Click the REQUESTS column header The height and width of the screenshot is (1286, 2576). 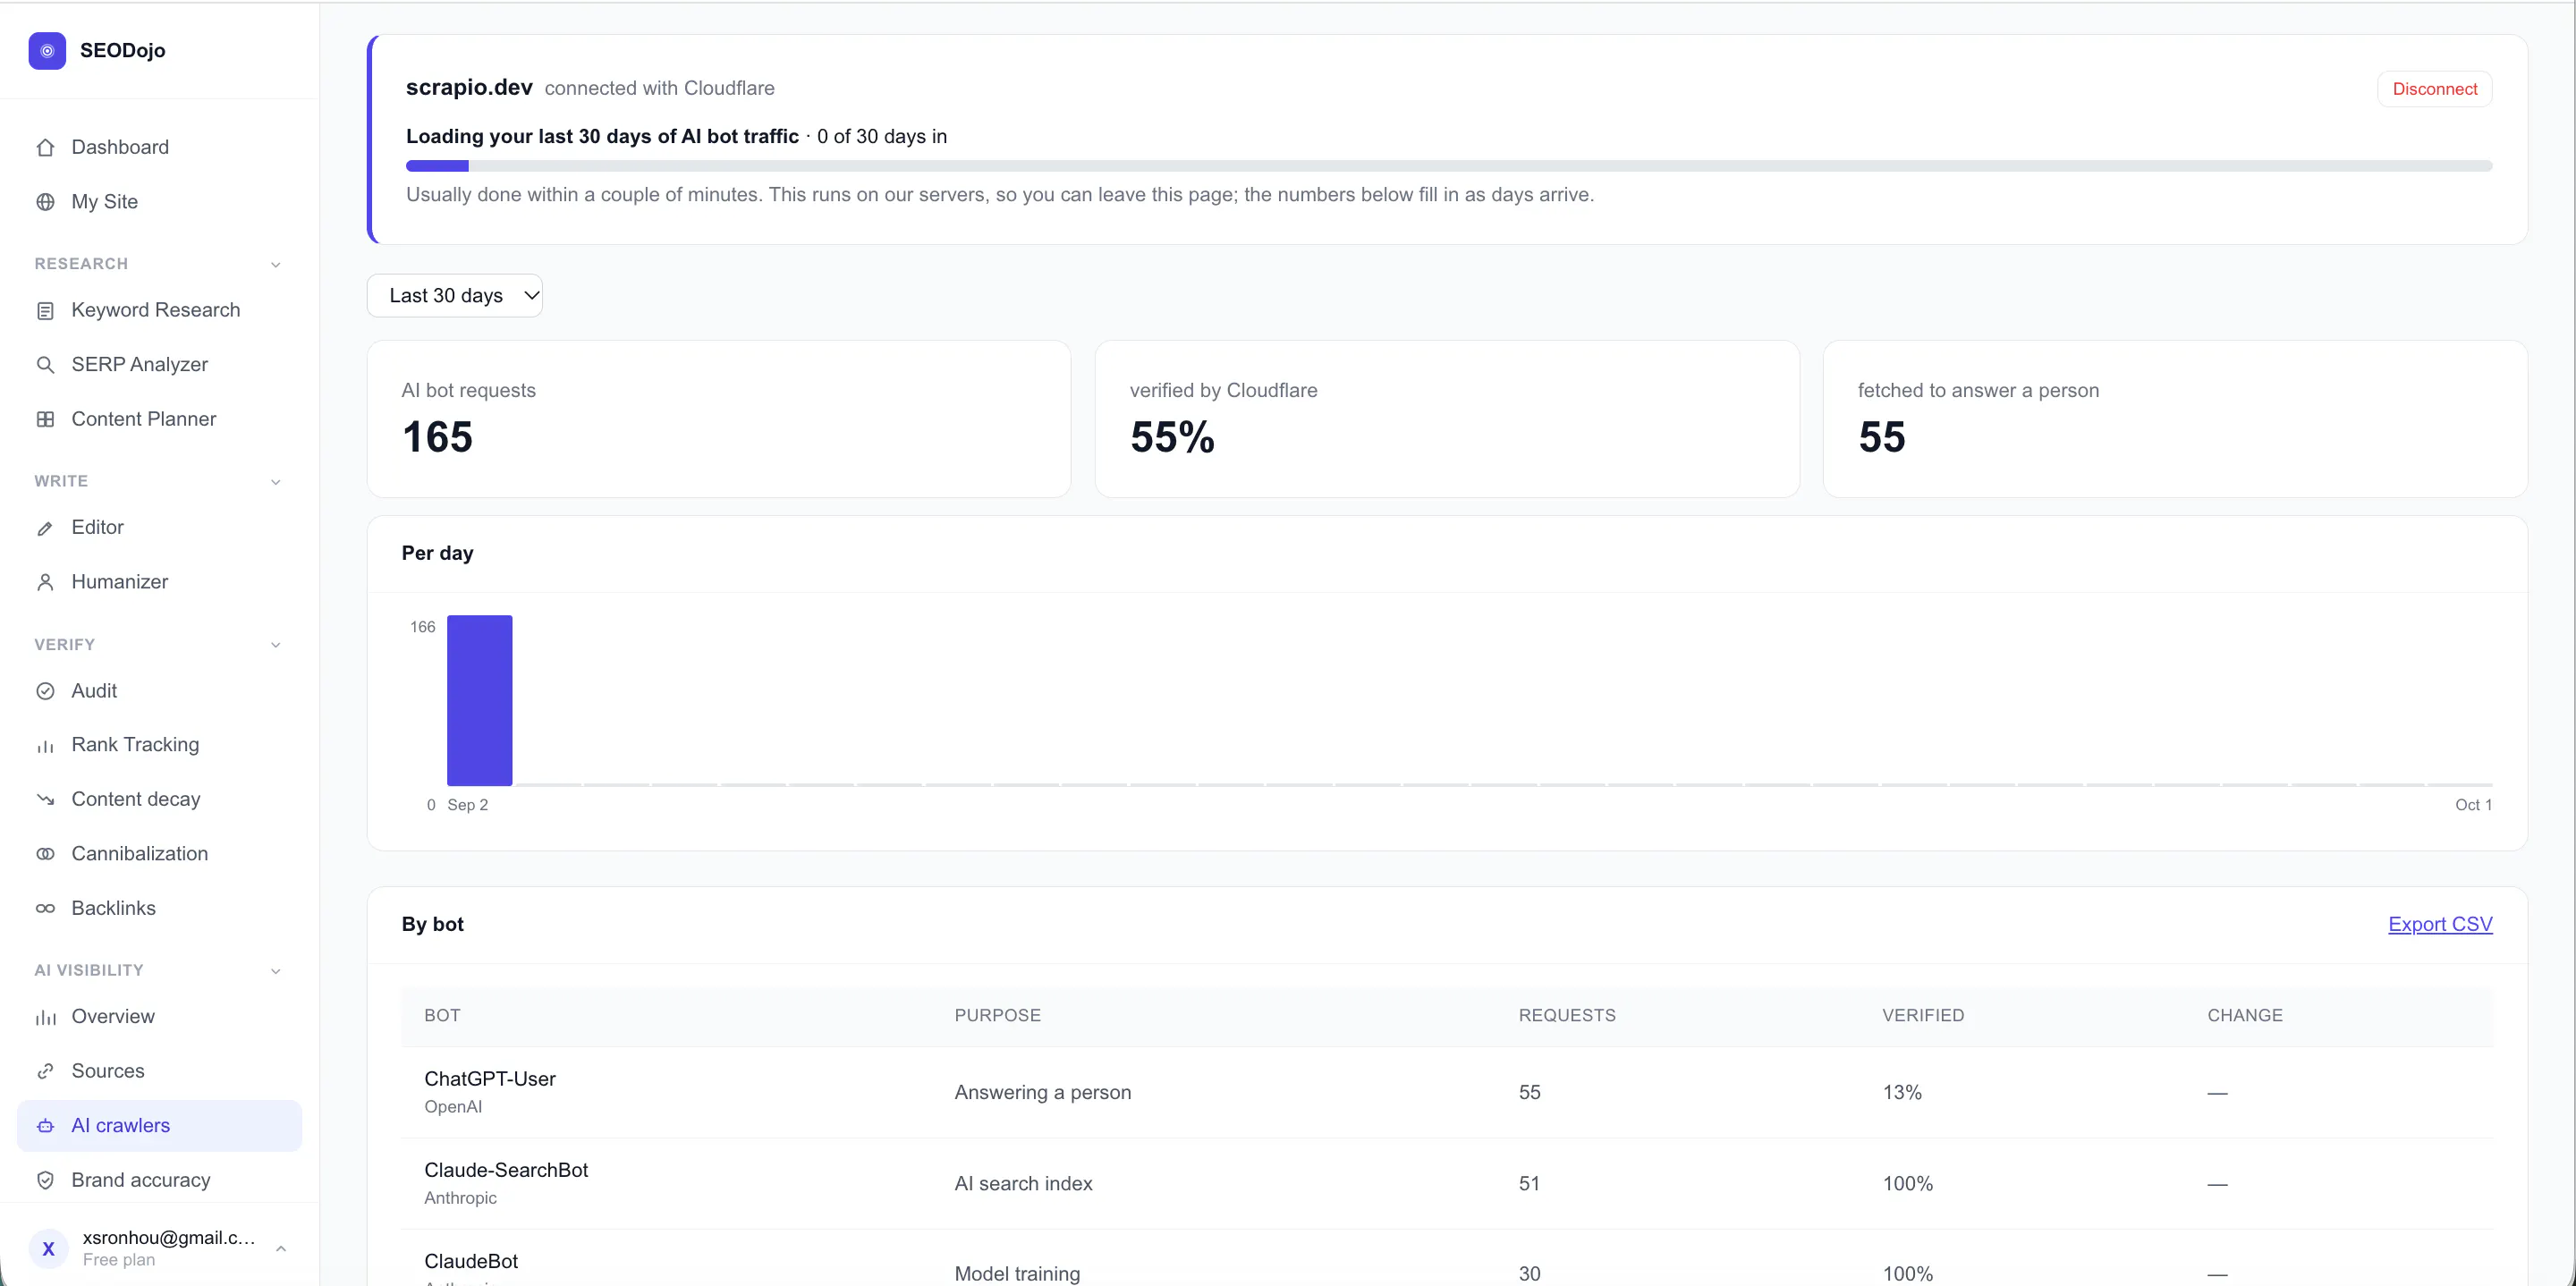click(x=1567, y=1016)
